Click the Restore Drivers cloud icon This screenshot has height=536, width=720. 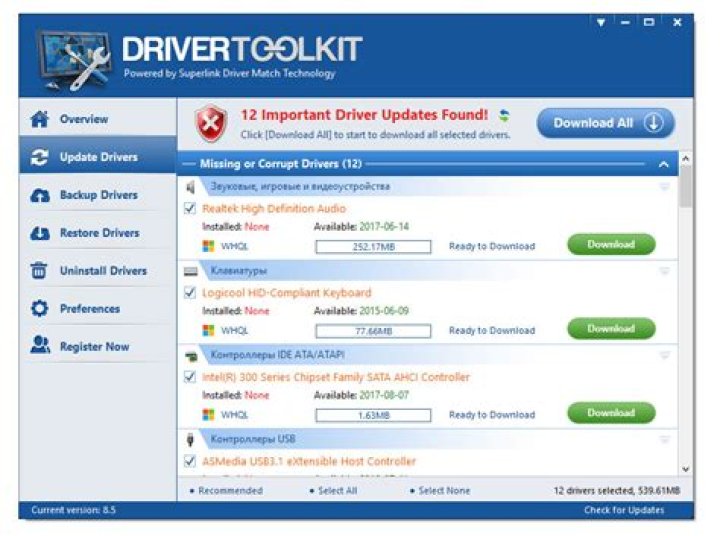40,233
